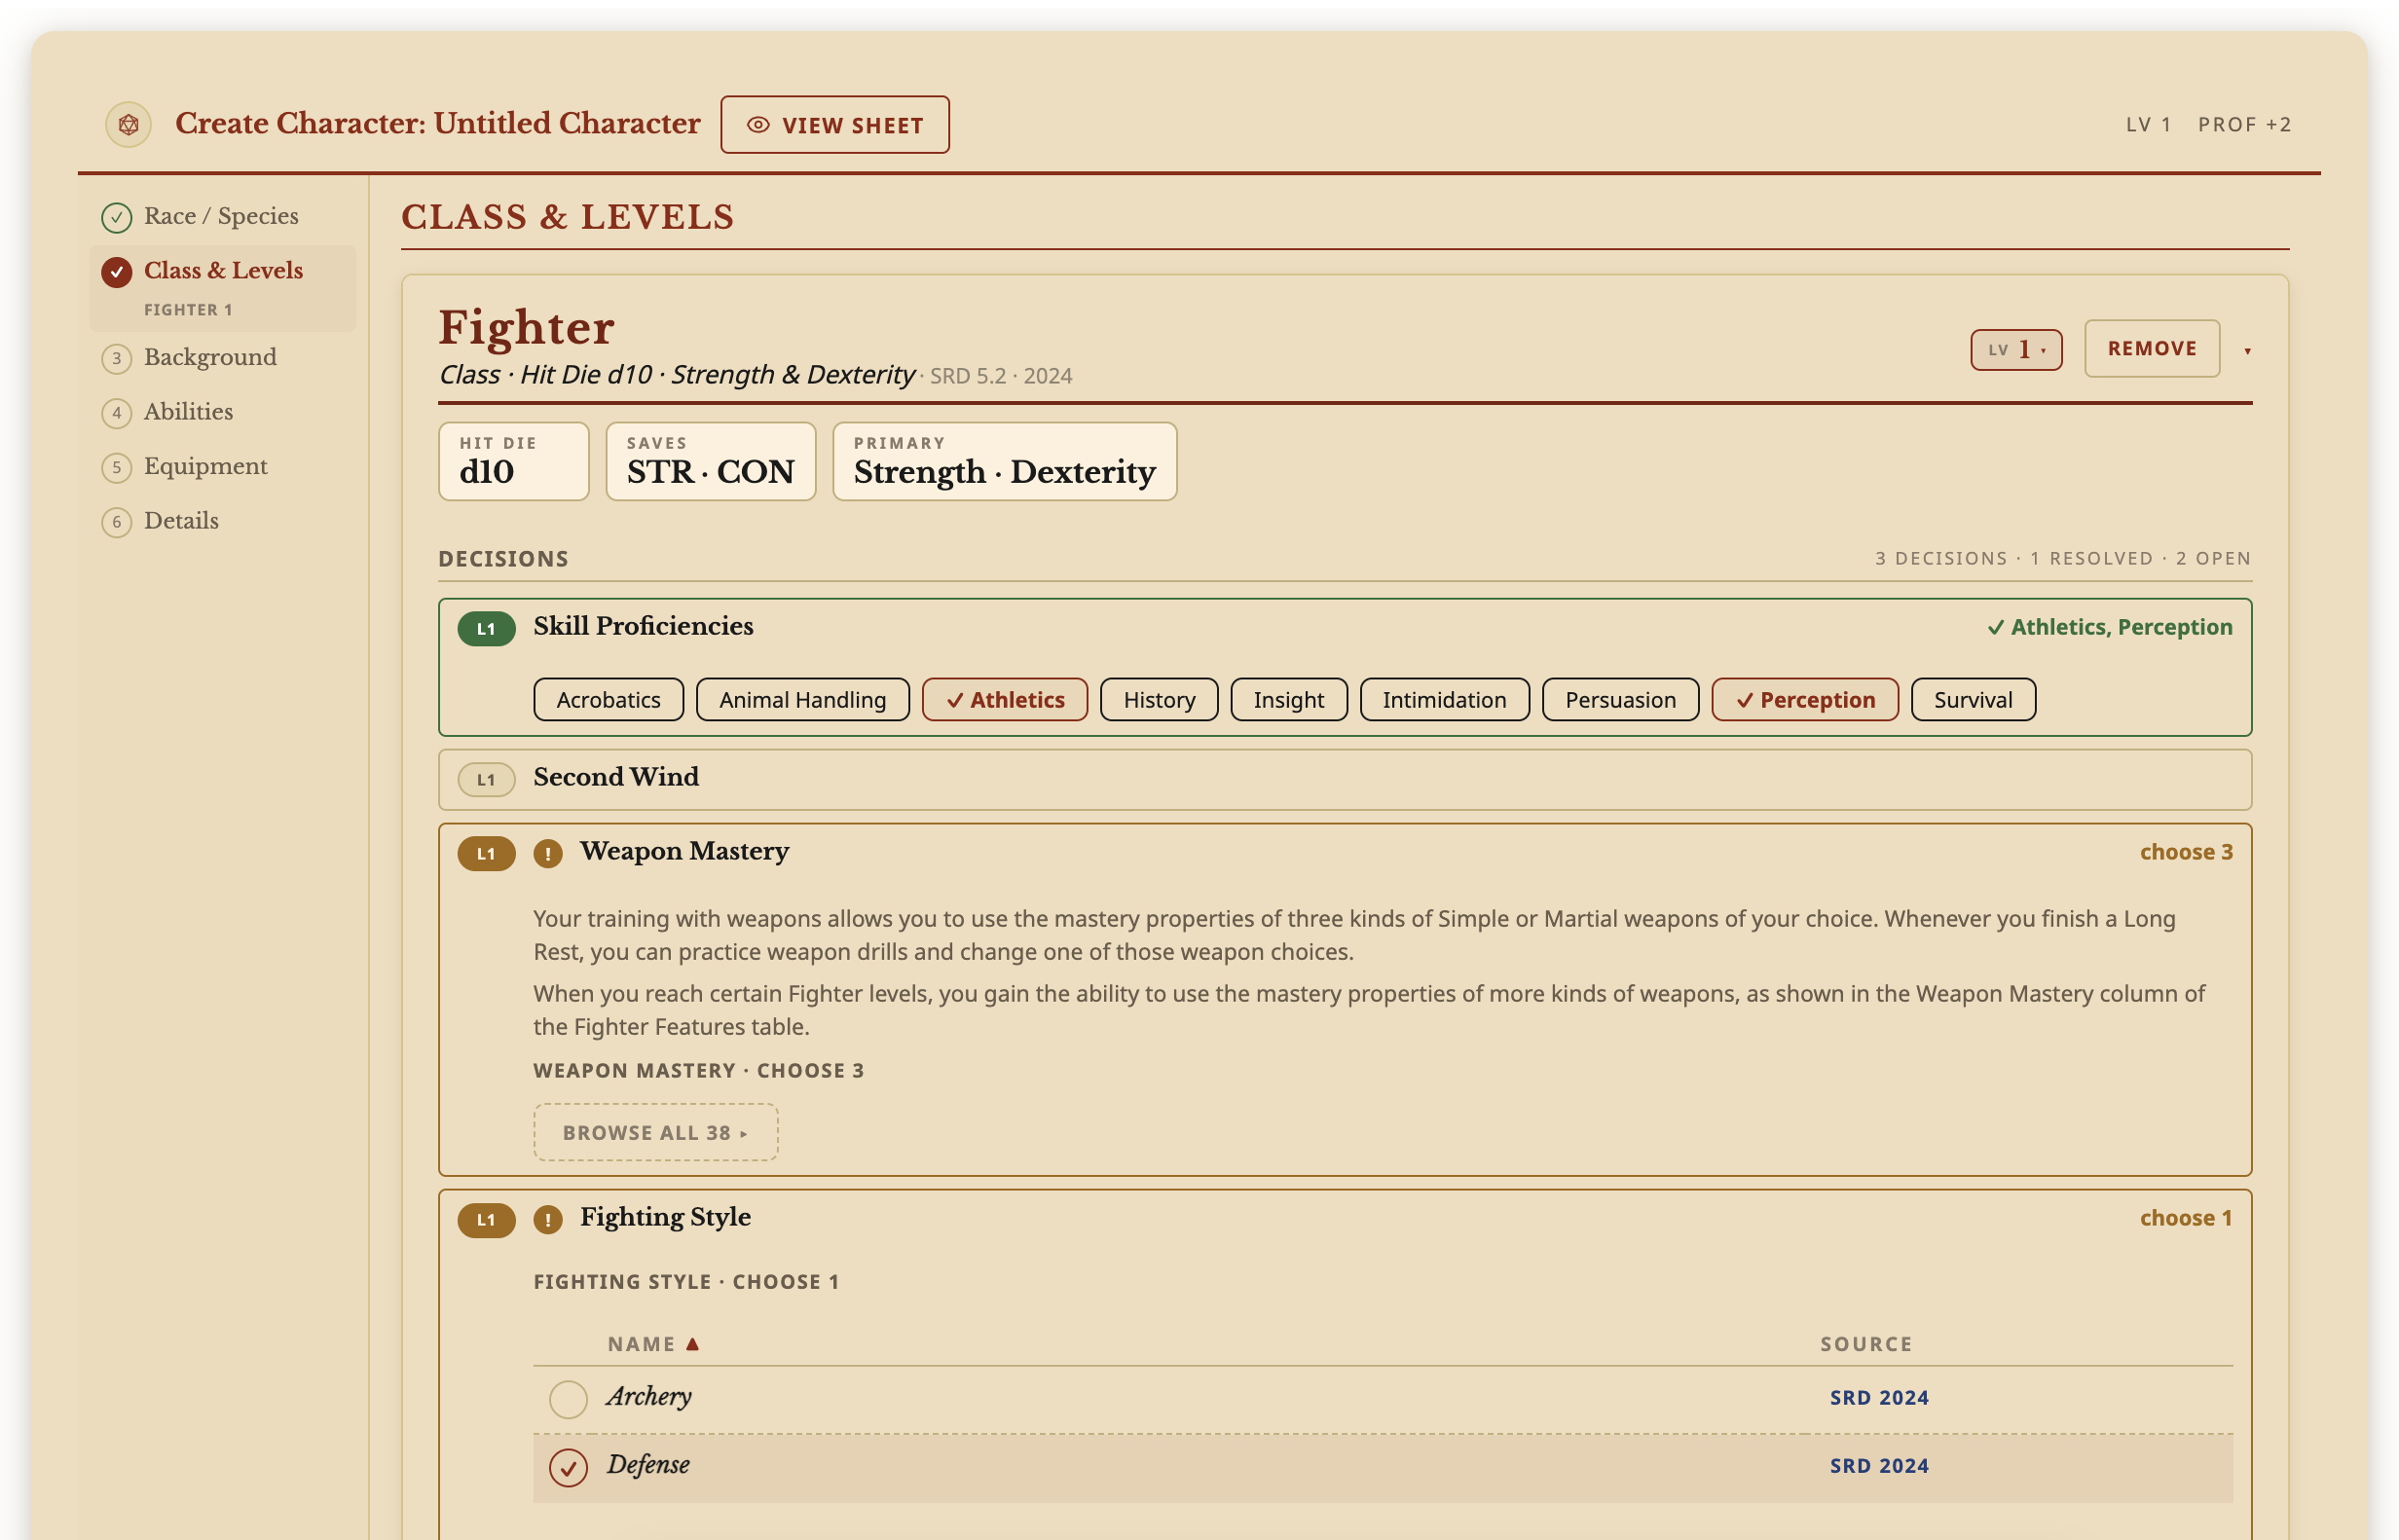Go to the Equipment step
The image size is (2399, 1540).
(x=222, y=467)
